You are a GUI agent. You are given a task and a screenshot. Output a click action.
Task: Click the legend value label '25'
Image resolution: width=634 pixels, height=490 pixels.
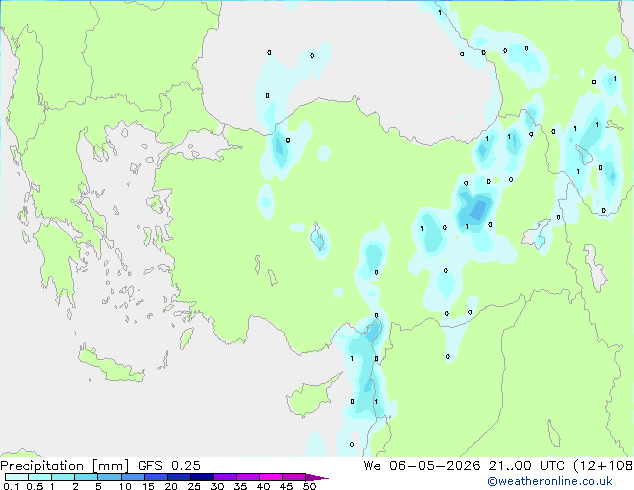pyautogui.click(x=194, y=486)
